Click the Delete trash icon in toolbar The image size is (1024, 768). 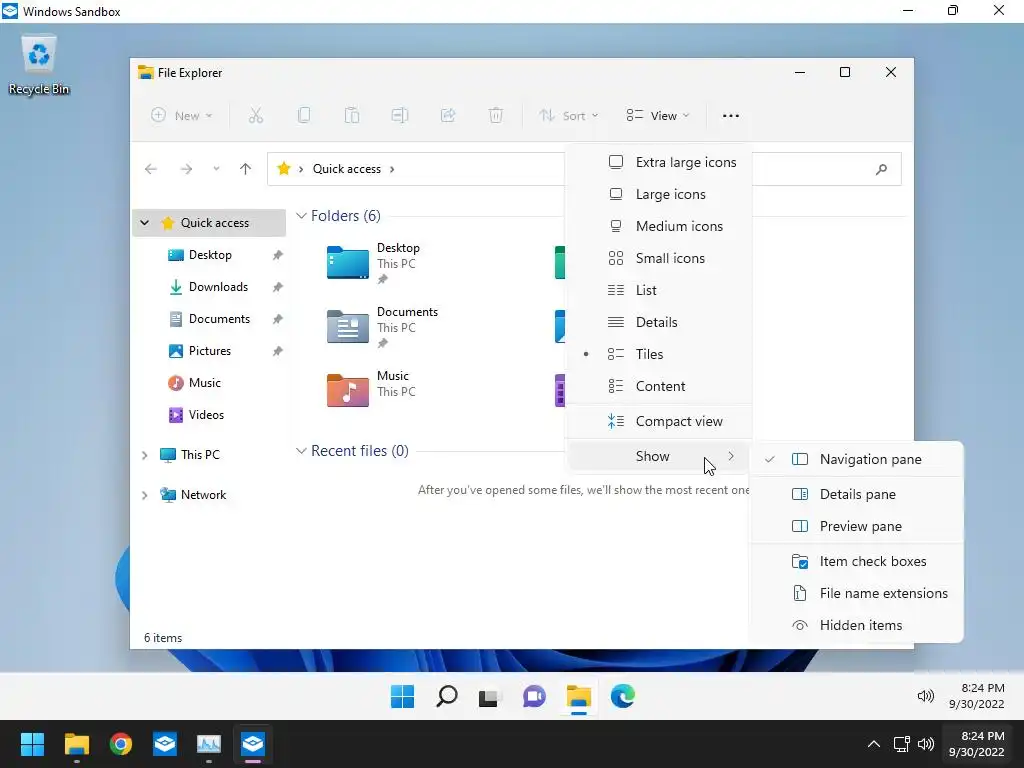pos(496,116)
